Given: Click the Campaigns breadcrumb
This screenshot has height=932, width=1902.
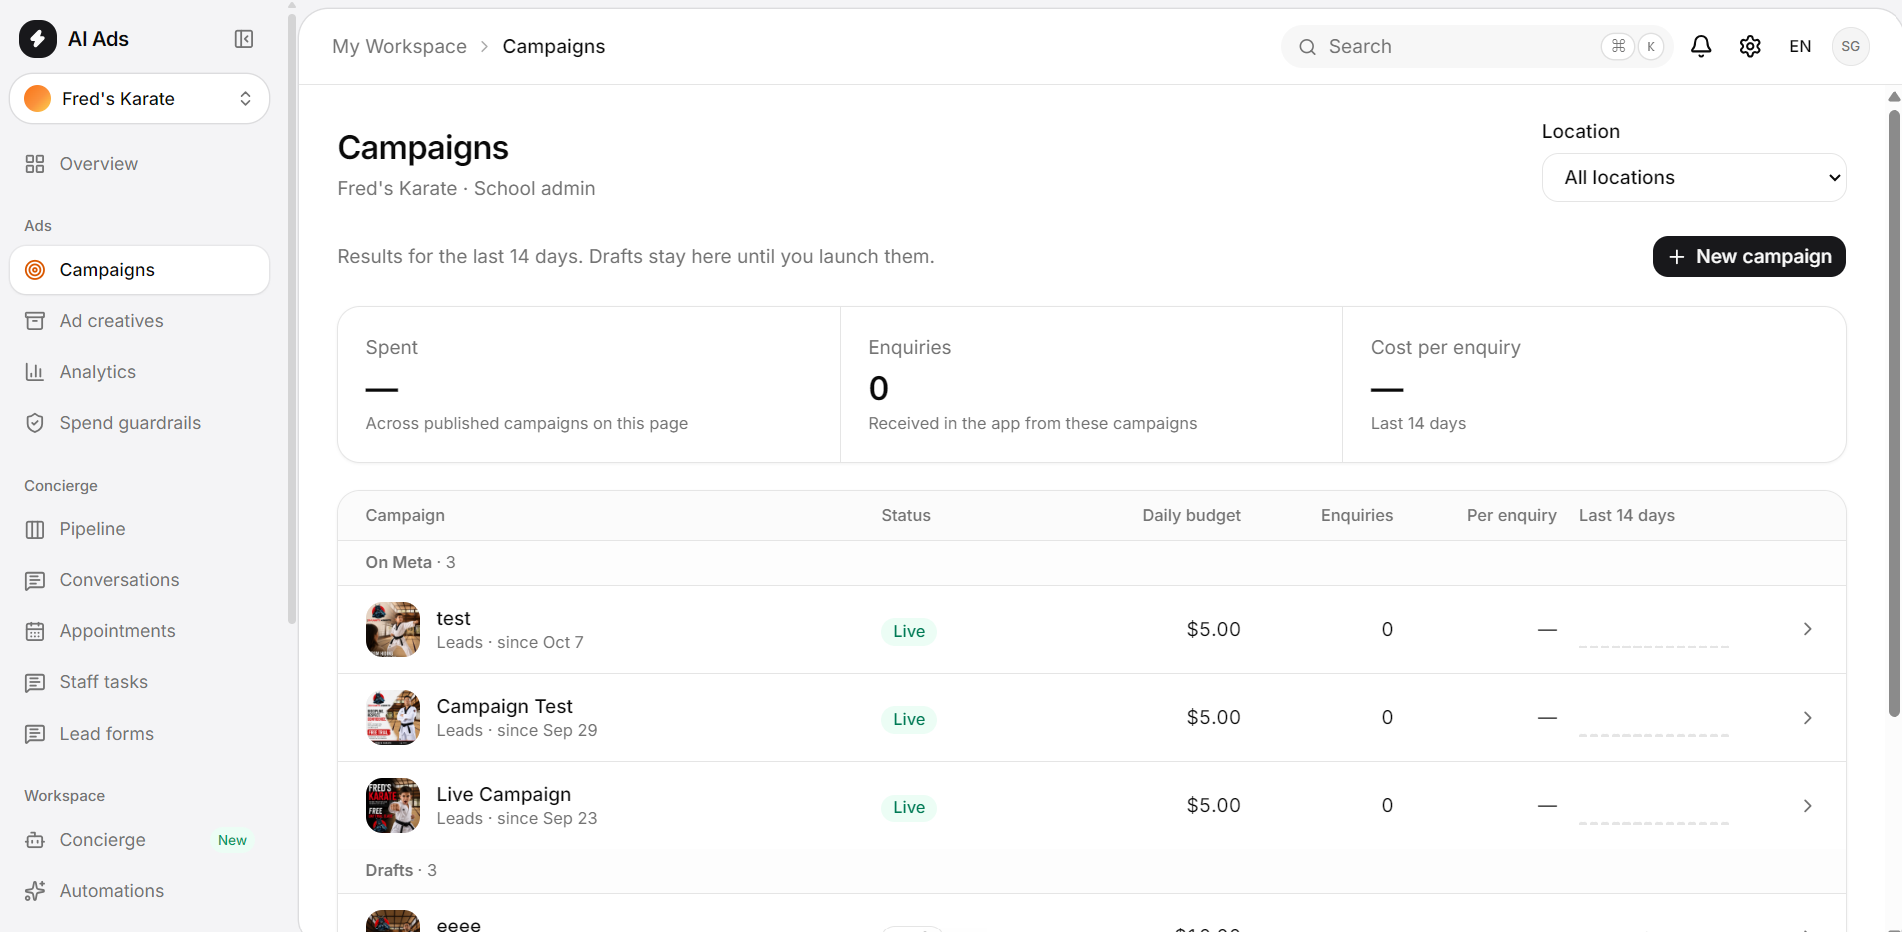Looking at the screenshot, I should click(x=553, y=47).
